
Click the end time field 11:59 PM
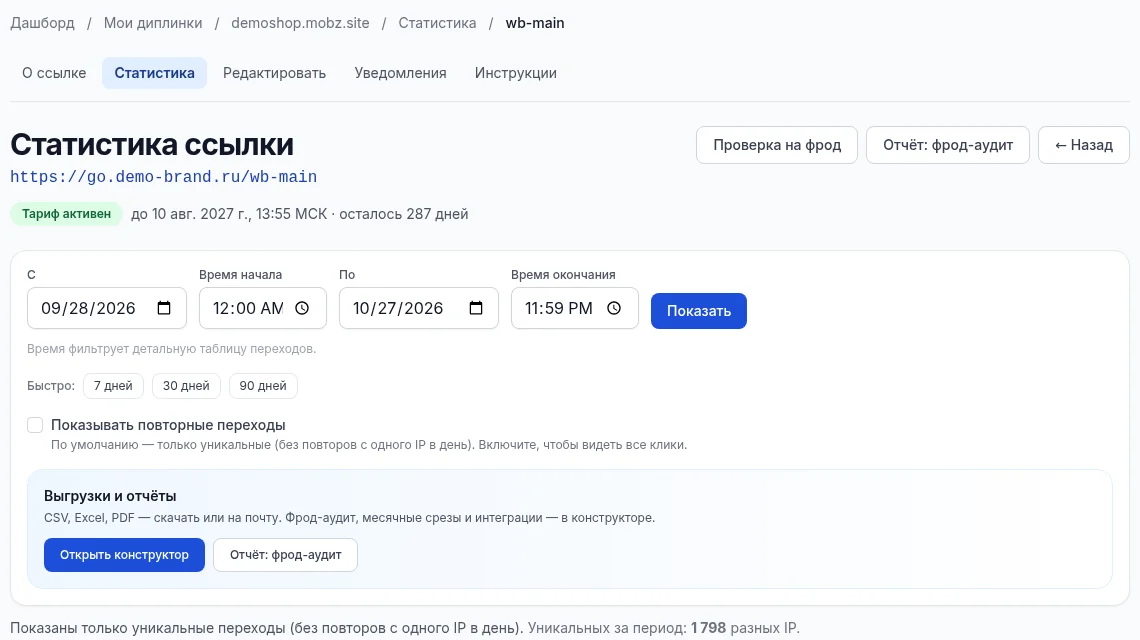(x=574, y=308)
